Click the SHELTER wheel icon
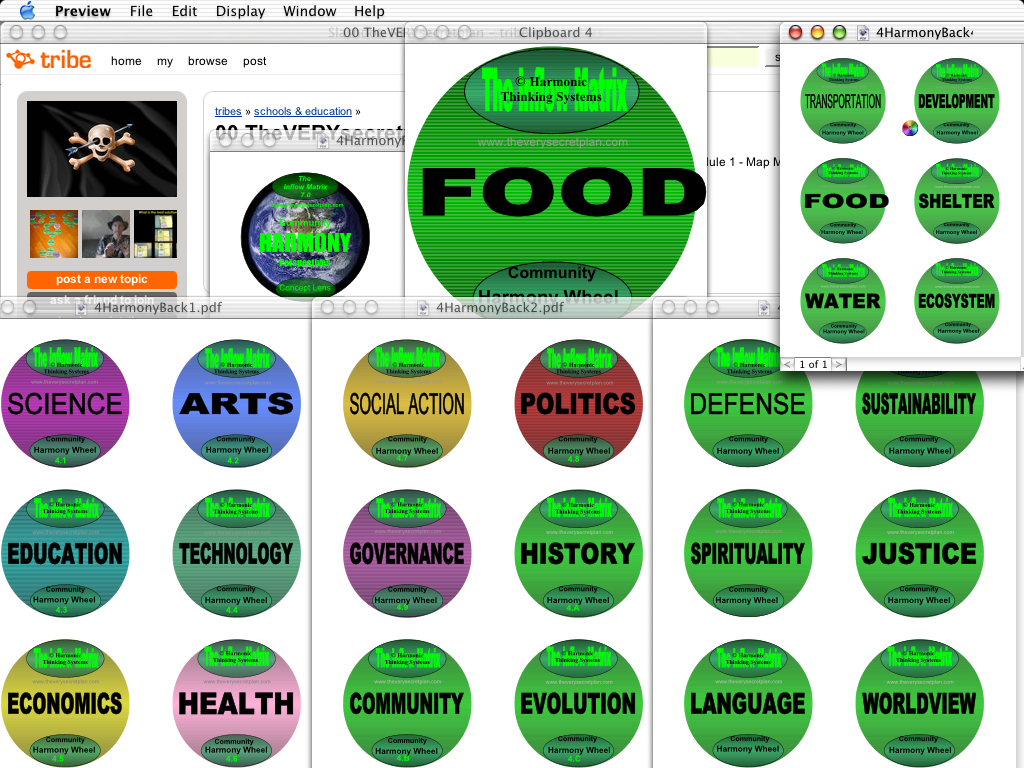 (x=957, y=200)
